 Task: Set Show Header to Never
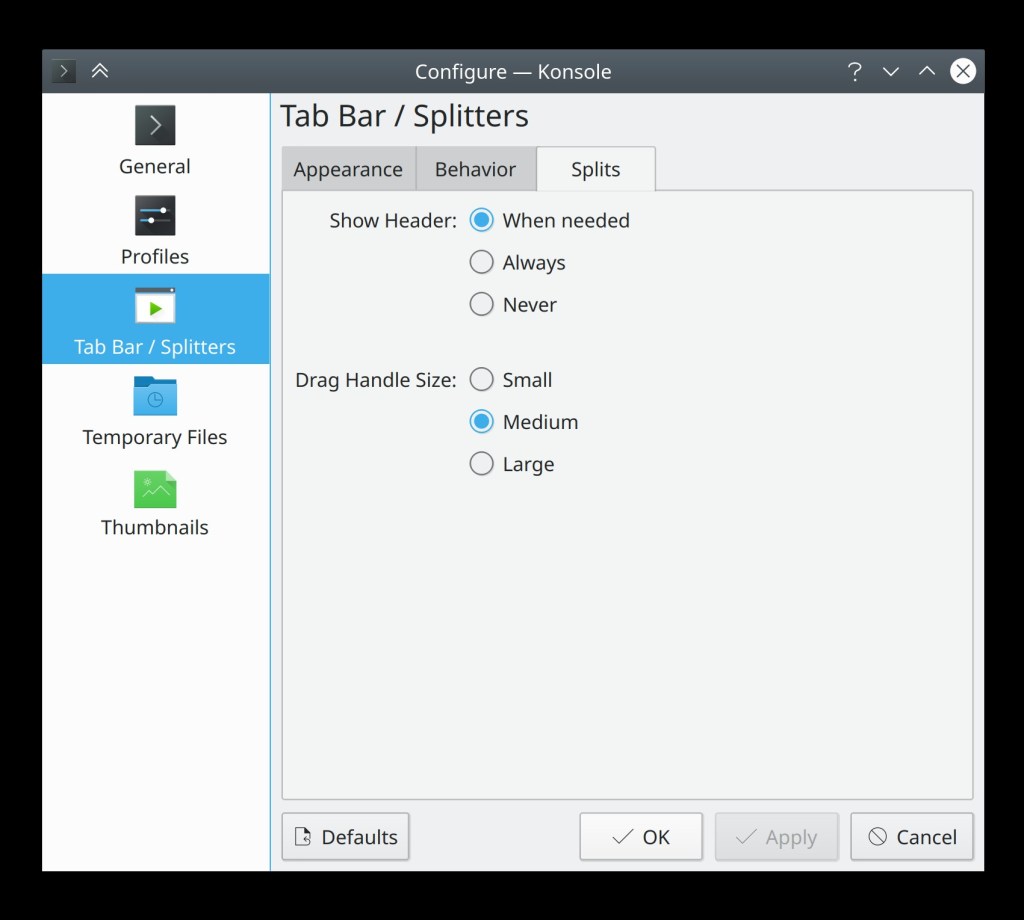point(482,304)
